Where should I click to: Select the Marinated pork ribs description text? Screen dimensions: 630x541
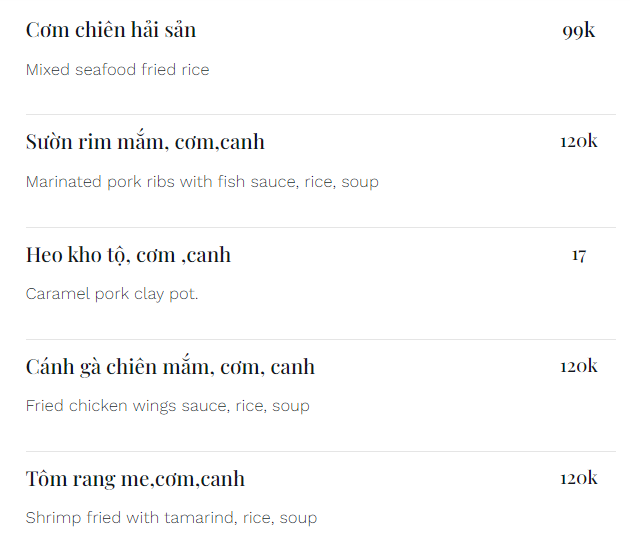202,182
